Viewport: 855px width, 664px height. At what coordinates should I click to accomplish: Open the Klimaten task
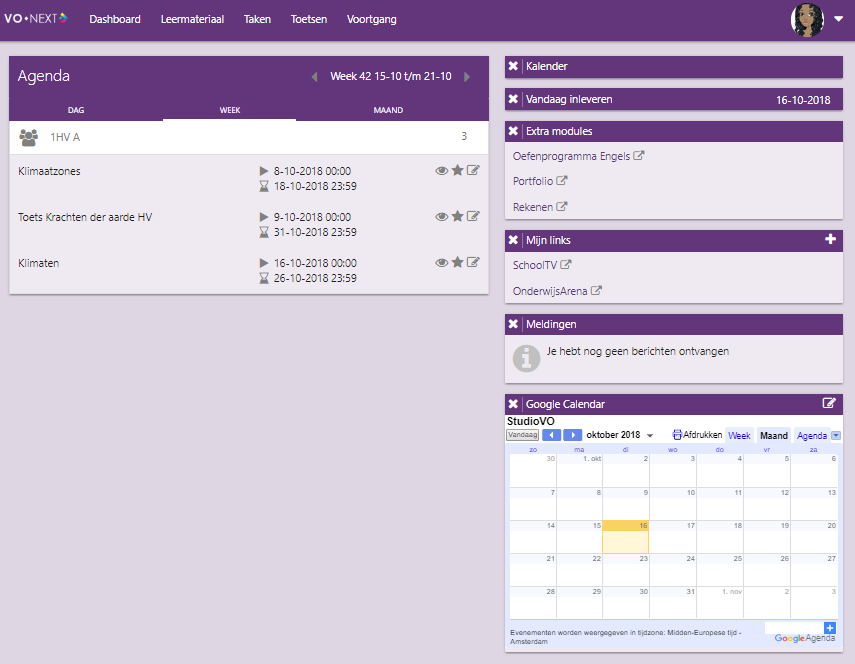pos(38,263)
